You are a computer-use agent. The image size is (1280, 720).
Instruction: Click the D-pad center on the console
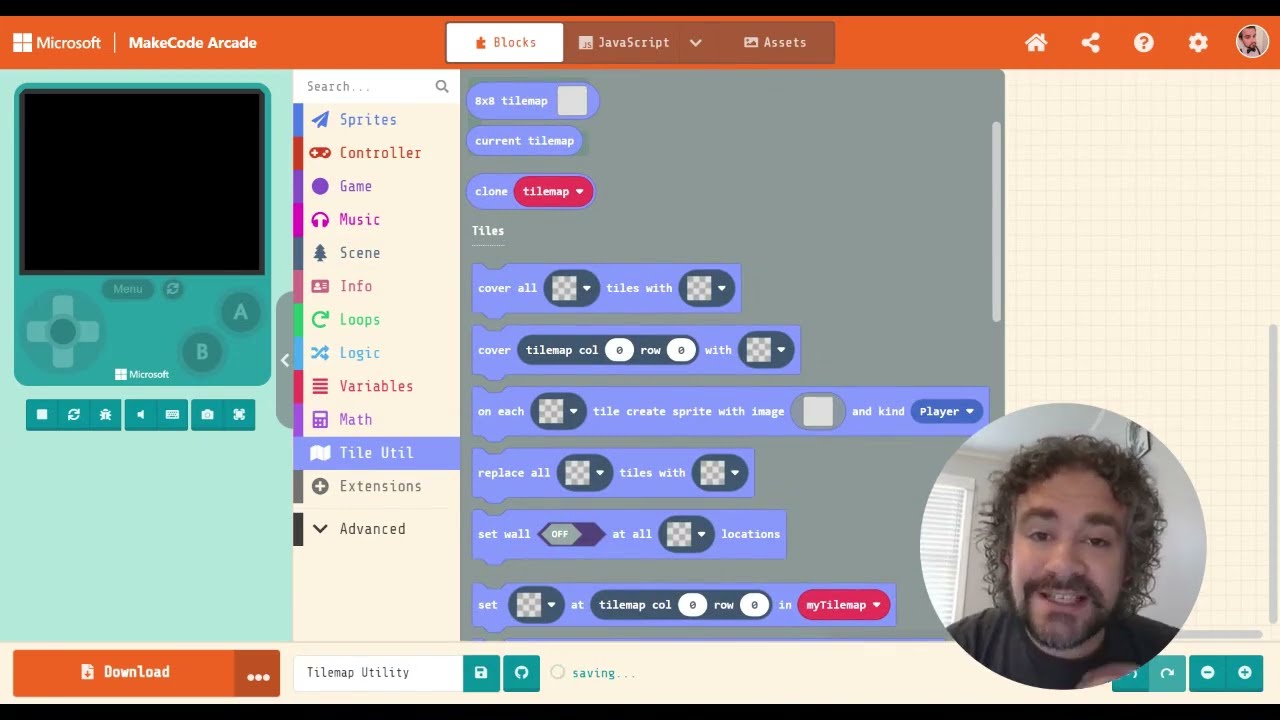coord(63,331)
